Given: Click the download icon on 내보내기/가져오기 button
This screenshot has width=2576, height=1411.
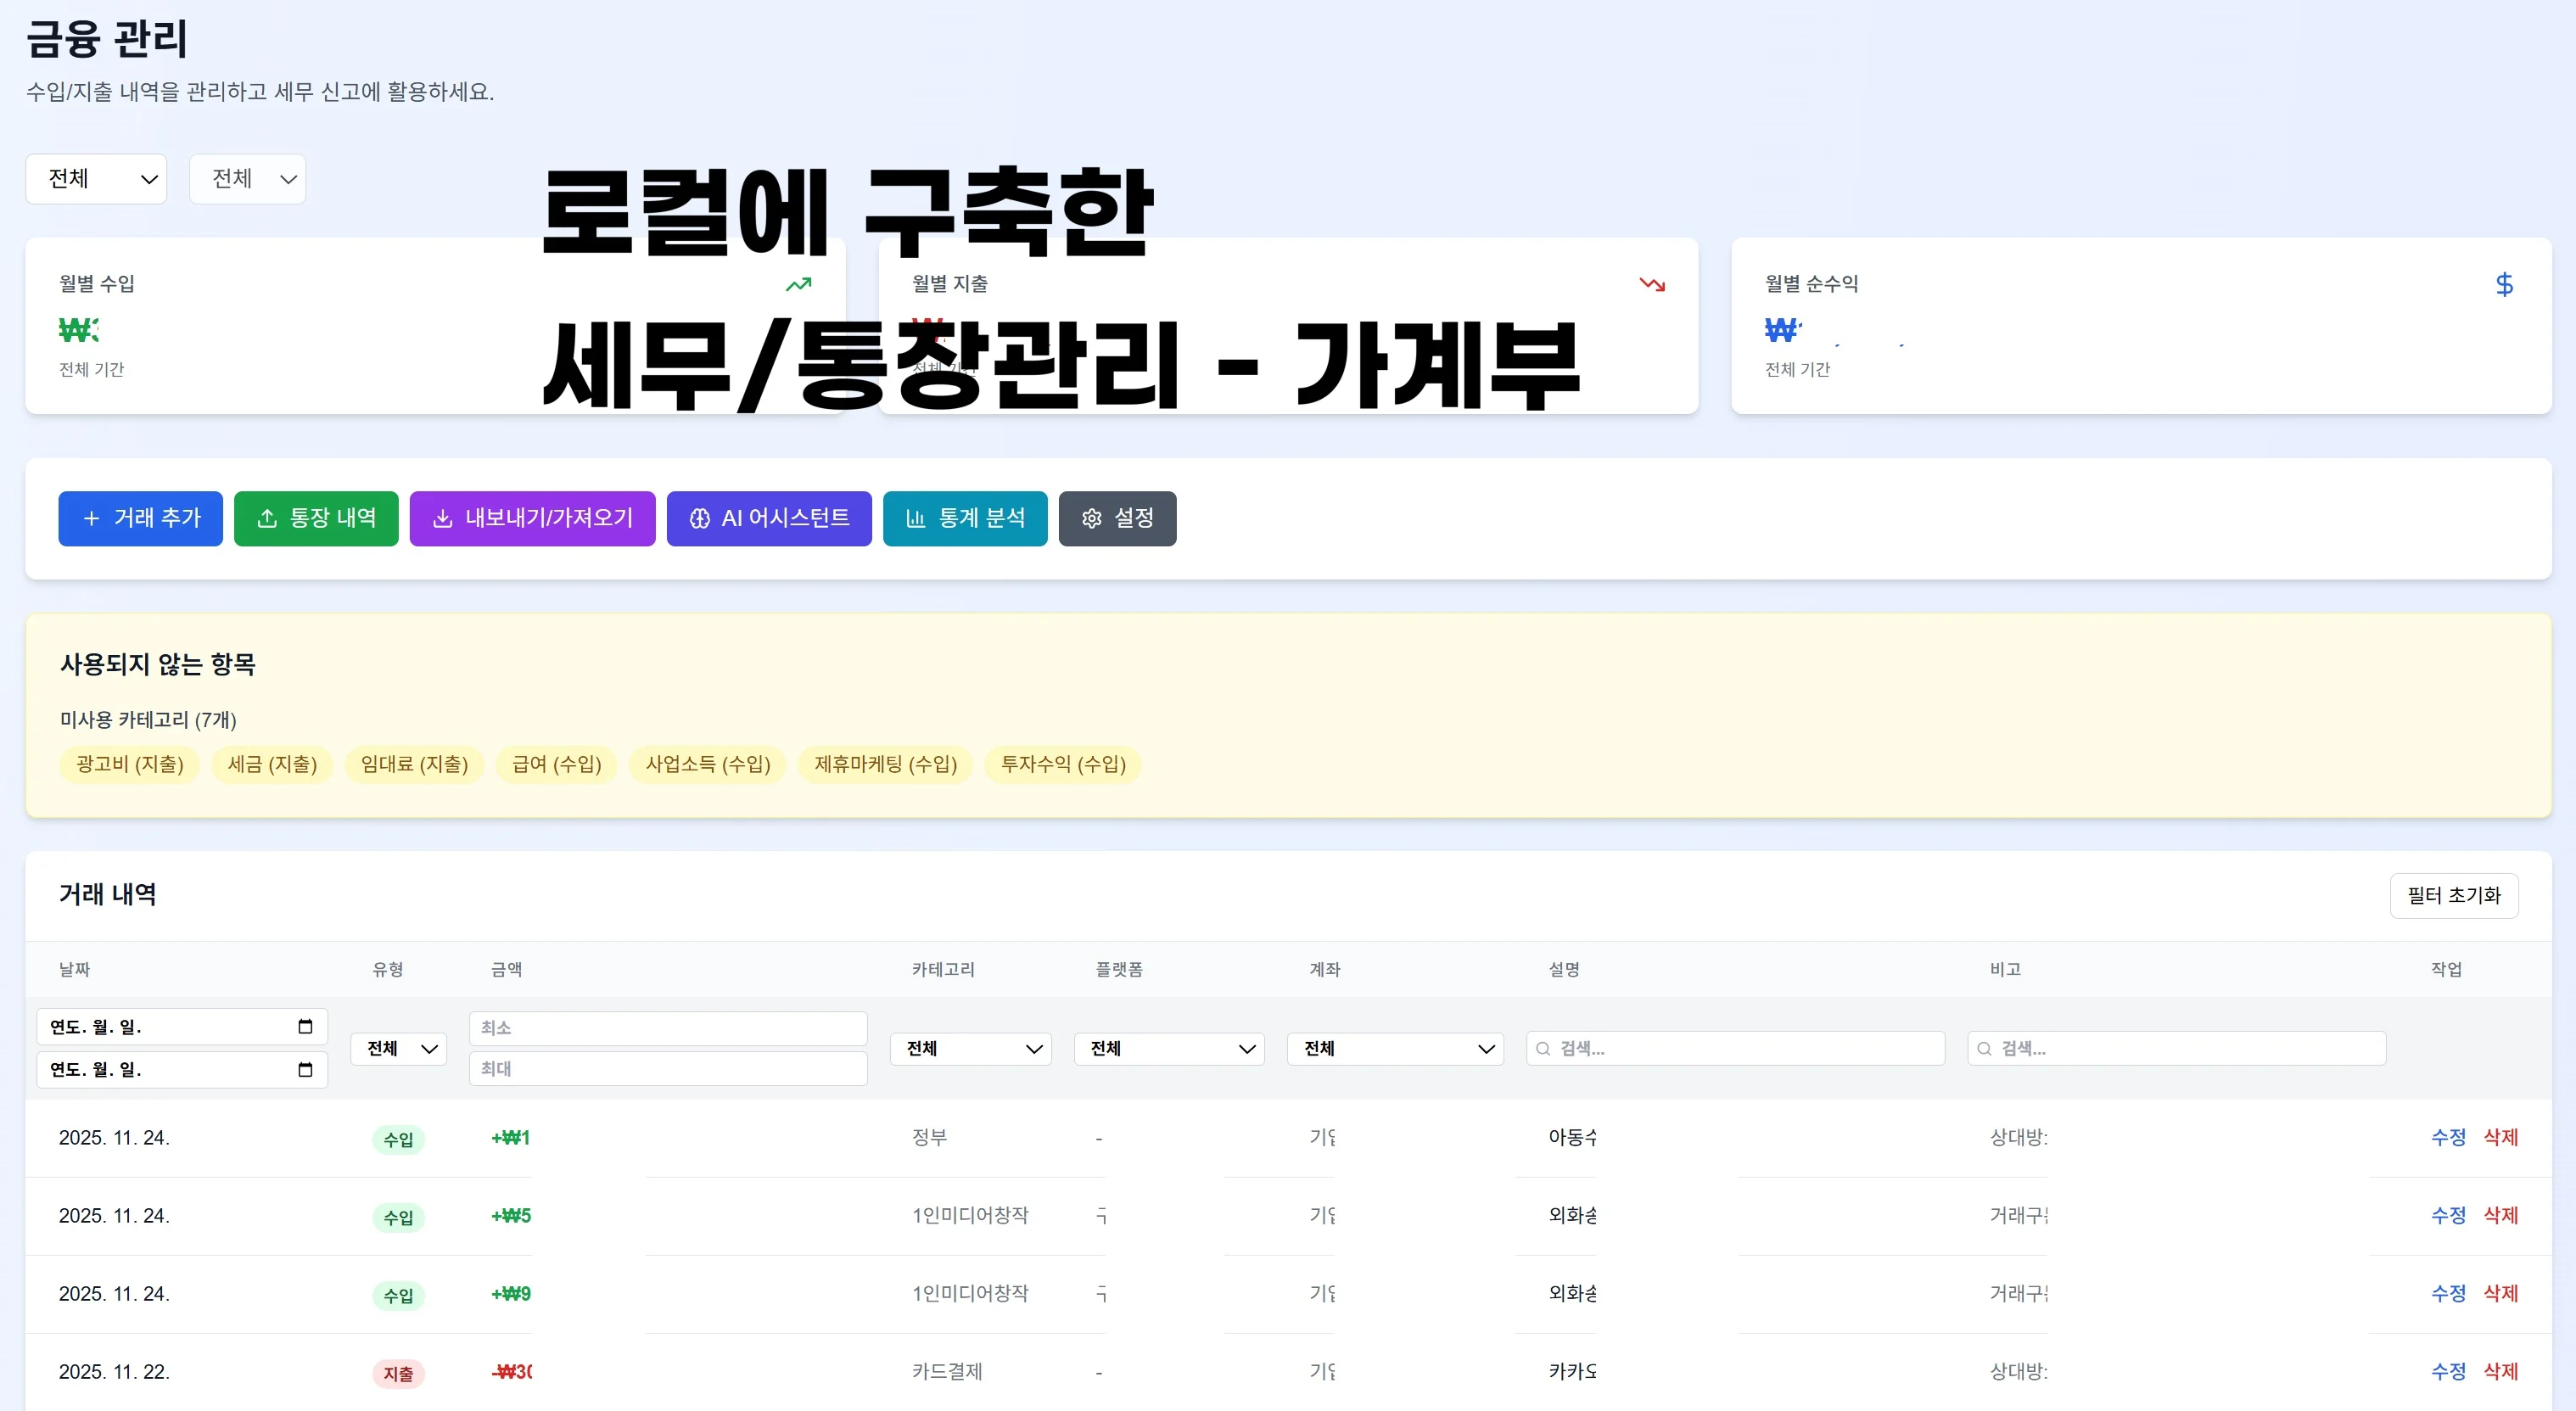Looking at the screenshot, I should point(443,518).
